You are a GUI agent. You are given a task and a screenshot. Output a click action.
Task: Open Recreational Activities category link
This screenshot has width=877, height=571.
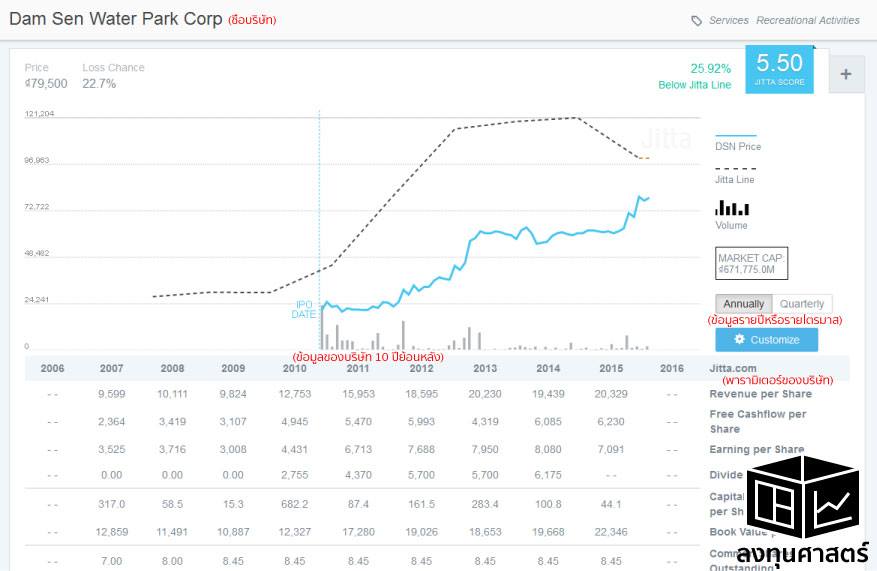(808, 20)
